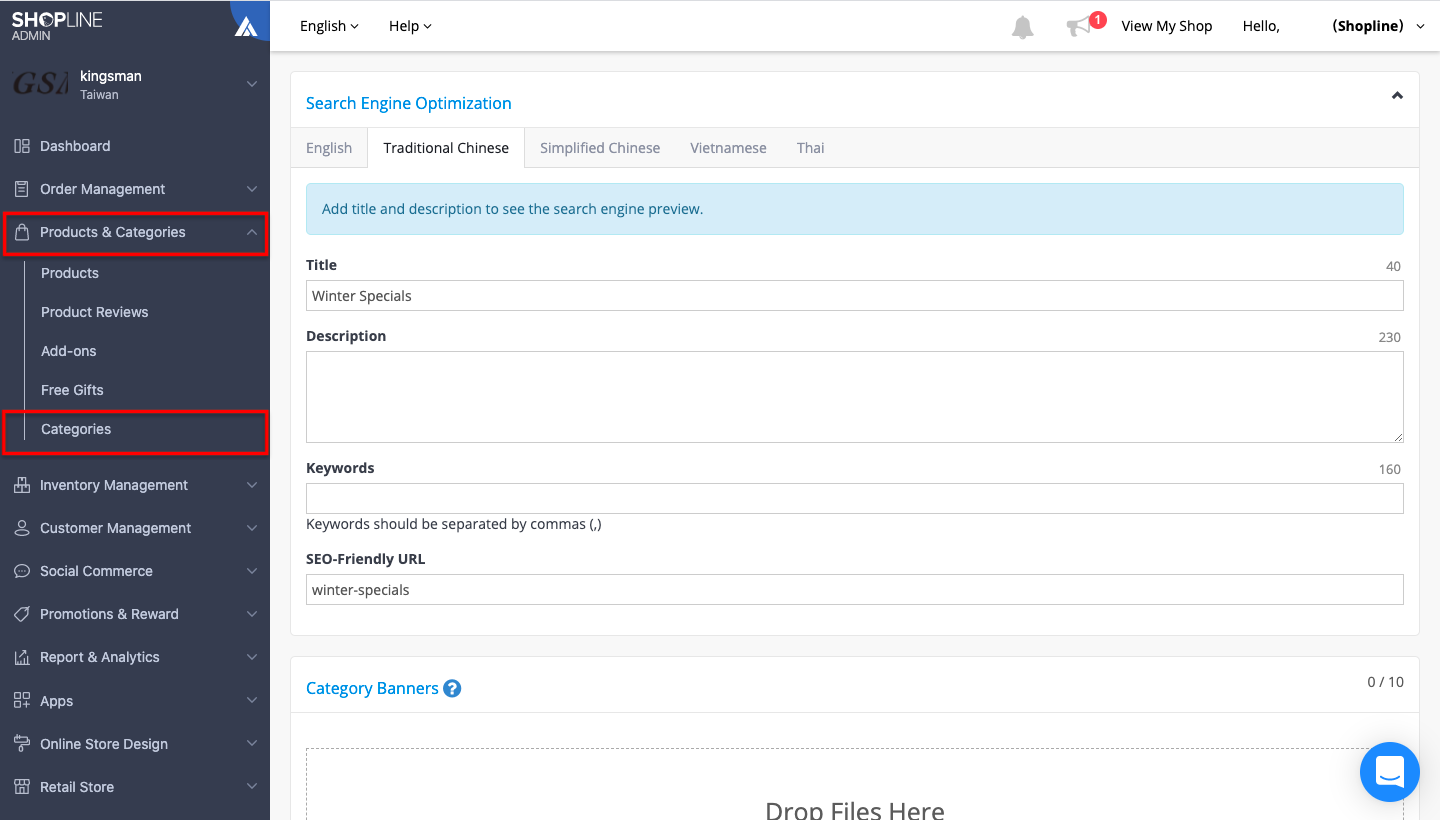Expand Inventory Management menu chevron
The height and width of the screenshot is (820, 1440).
252,485
